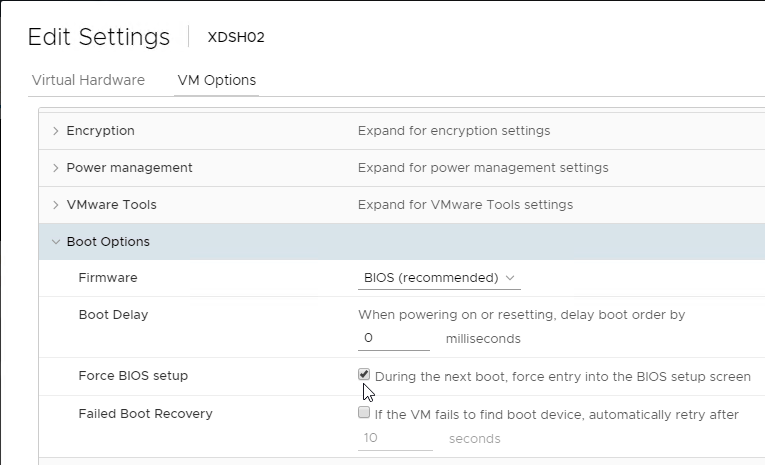
Task: Expand the VMware Tools section chevron
Action: pos(56,205)
